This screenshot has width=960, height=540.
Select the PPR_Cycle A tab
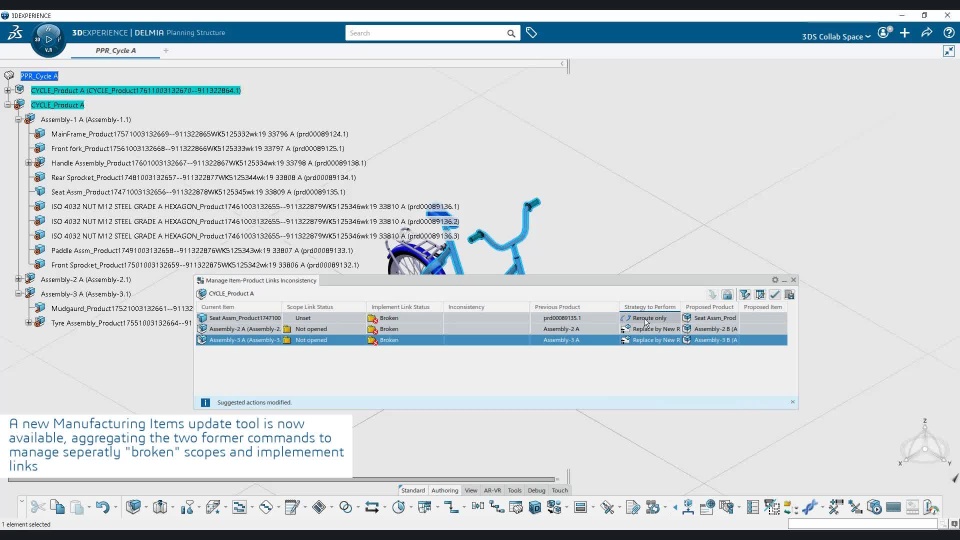click(116, 51)
